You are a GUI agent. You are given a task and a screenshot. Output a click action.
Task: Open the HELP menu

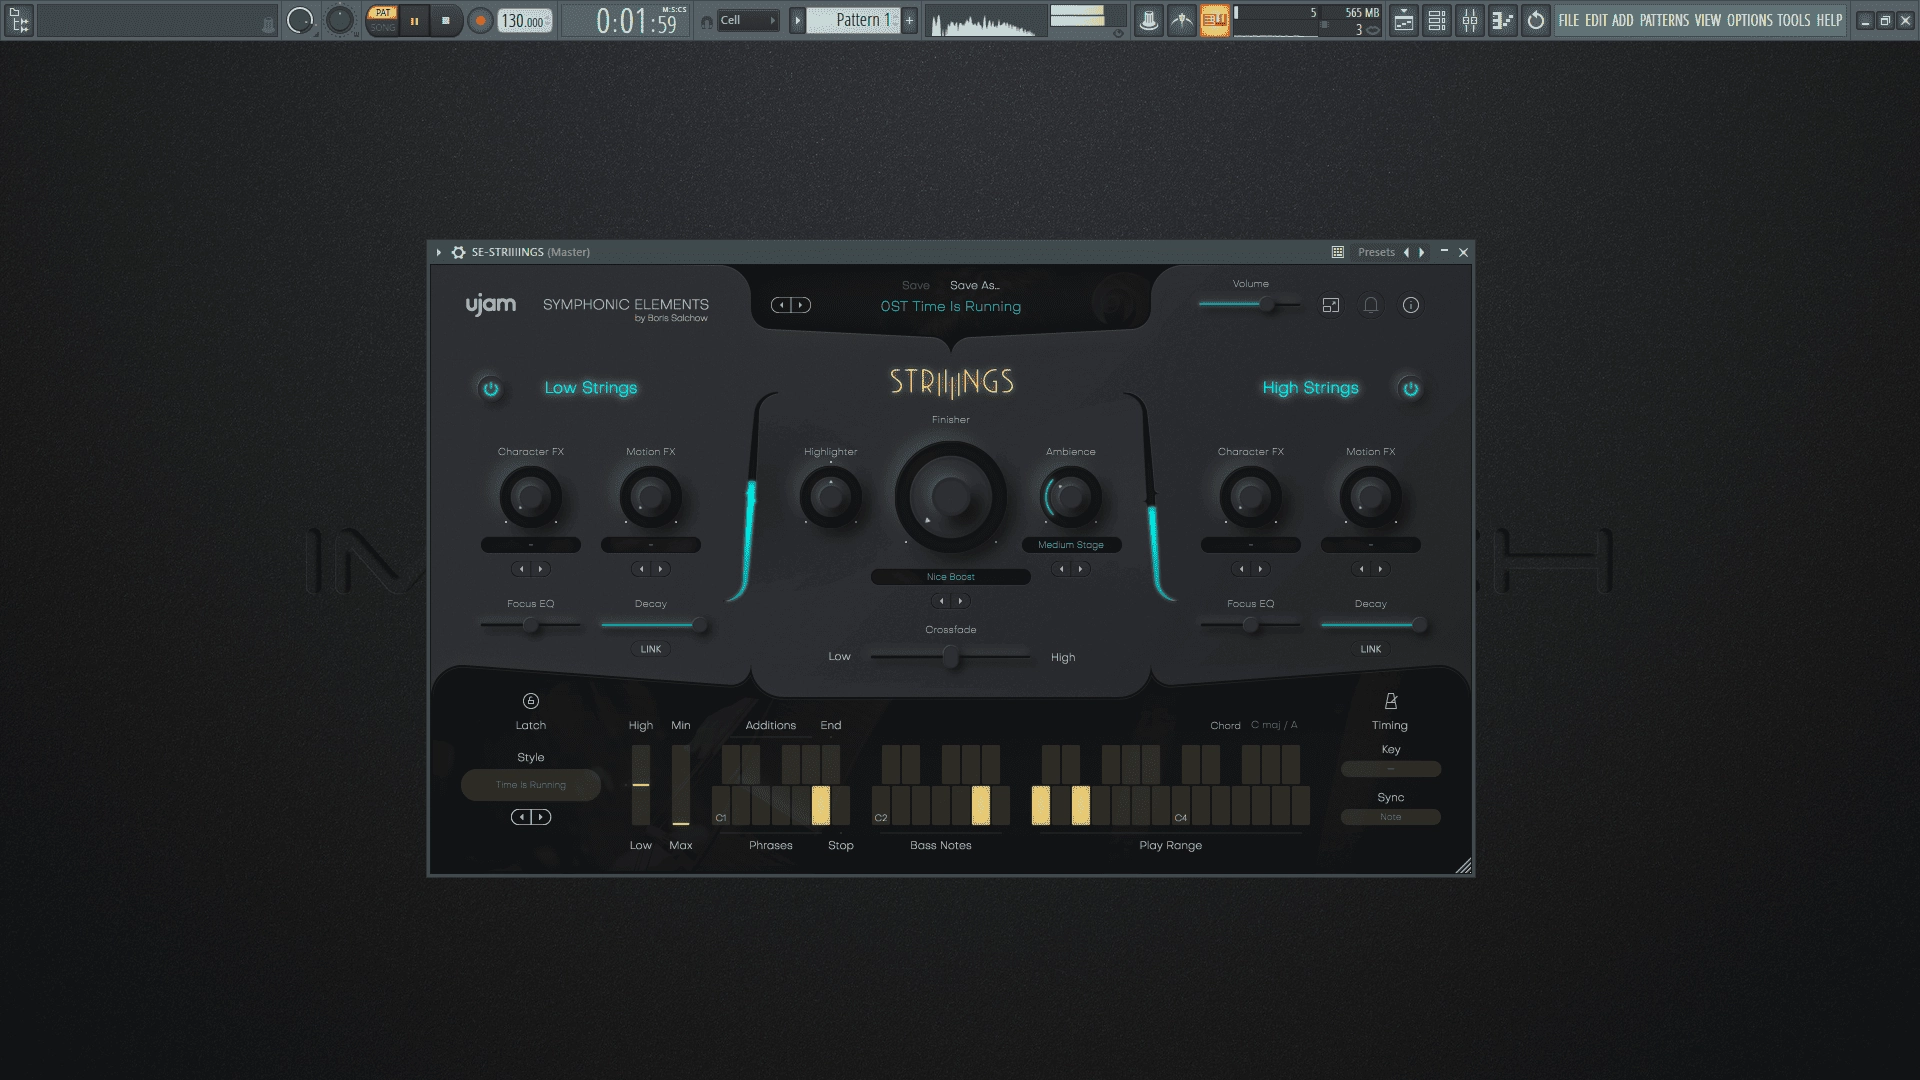tap(1829, 20)
